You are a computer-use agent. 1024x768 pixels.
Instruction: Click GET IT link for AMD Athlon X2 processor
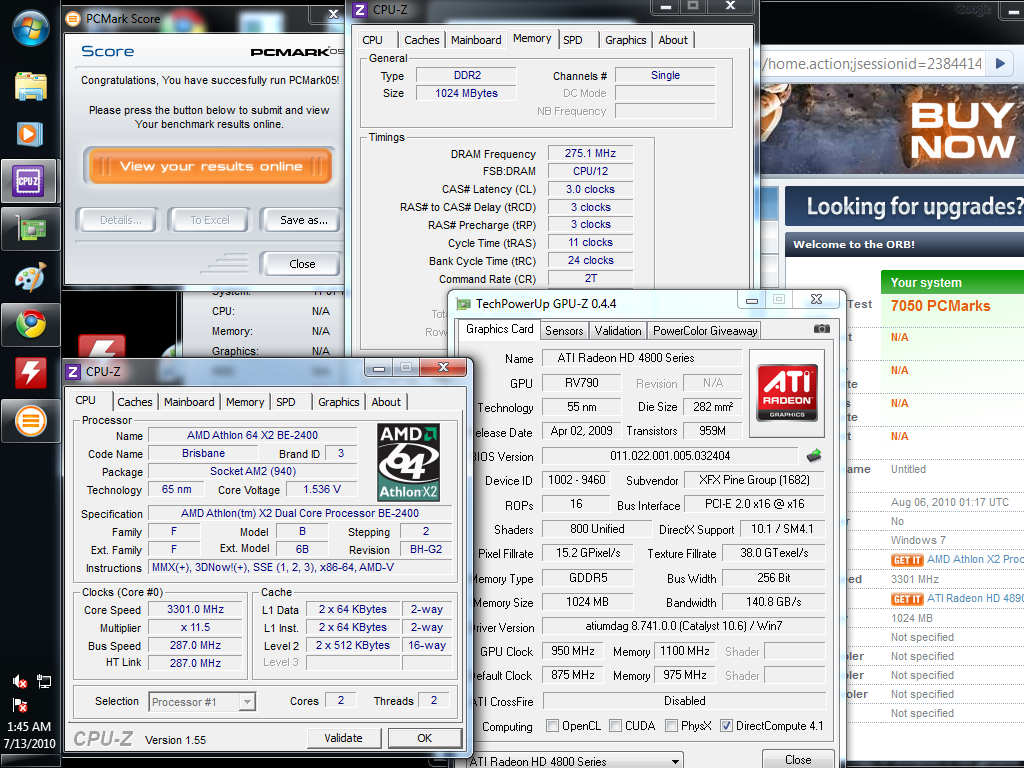point(908,560)
